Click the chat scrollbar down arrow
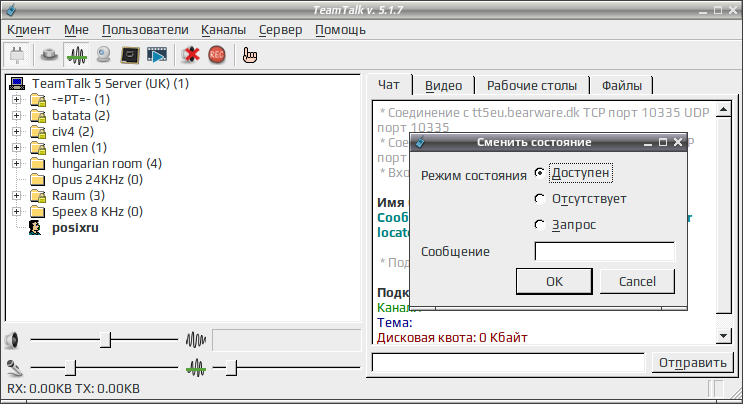 click(x=724, y=336)
